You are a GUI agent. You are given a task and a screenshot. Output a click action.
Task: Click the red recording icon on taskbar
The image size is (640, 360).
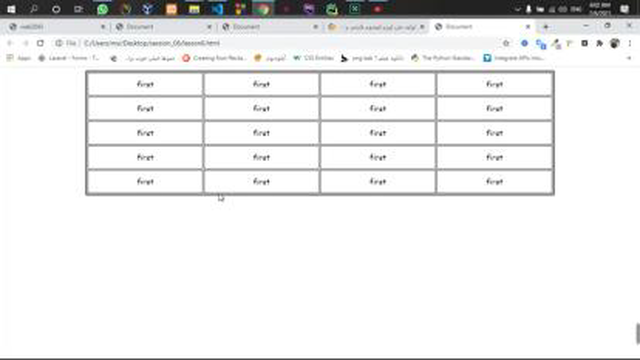coord(377,9)
